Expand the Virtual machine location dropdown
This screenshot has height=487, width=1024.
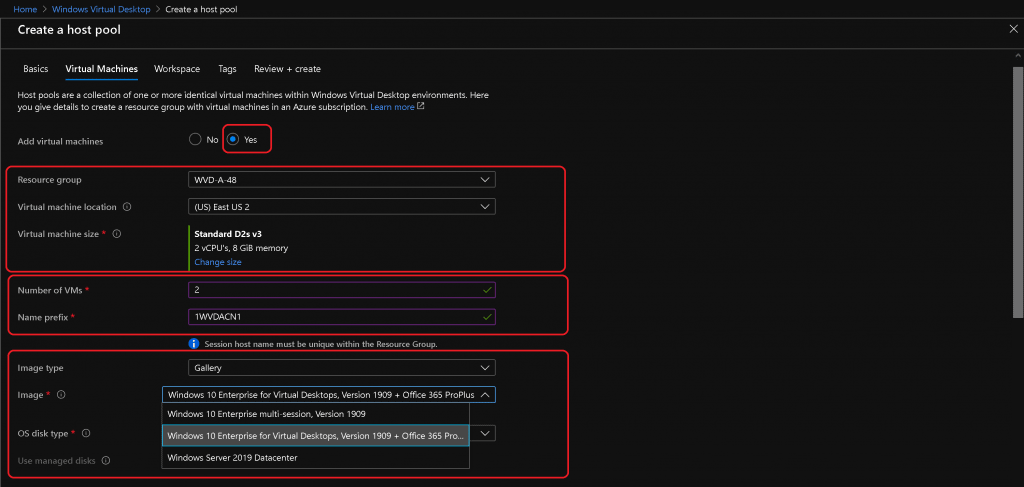[x=342, y=206]
